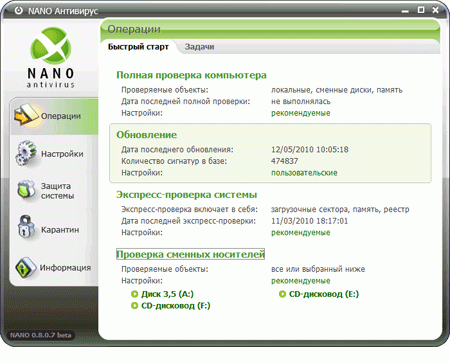This screenshot has width=450, height=363.
Task: Click the title bar power icon
Action: (19, 10)
